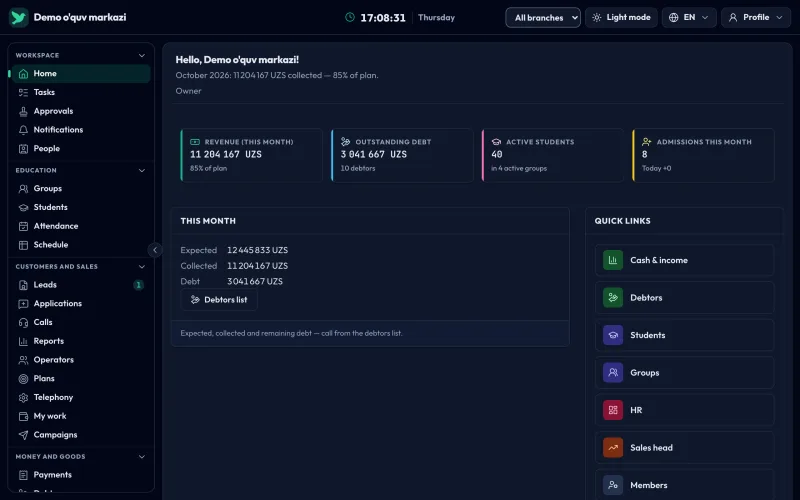
Task: Click the Telephony gear icon
Action: pos(23,398)
